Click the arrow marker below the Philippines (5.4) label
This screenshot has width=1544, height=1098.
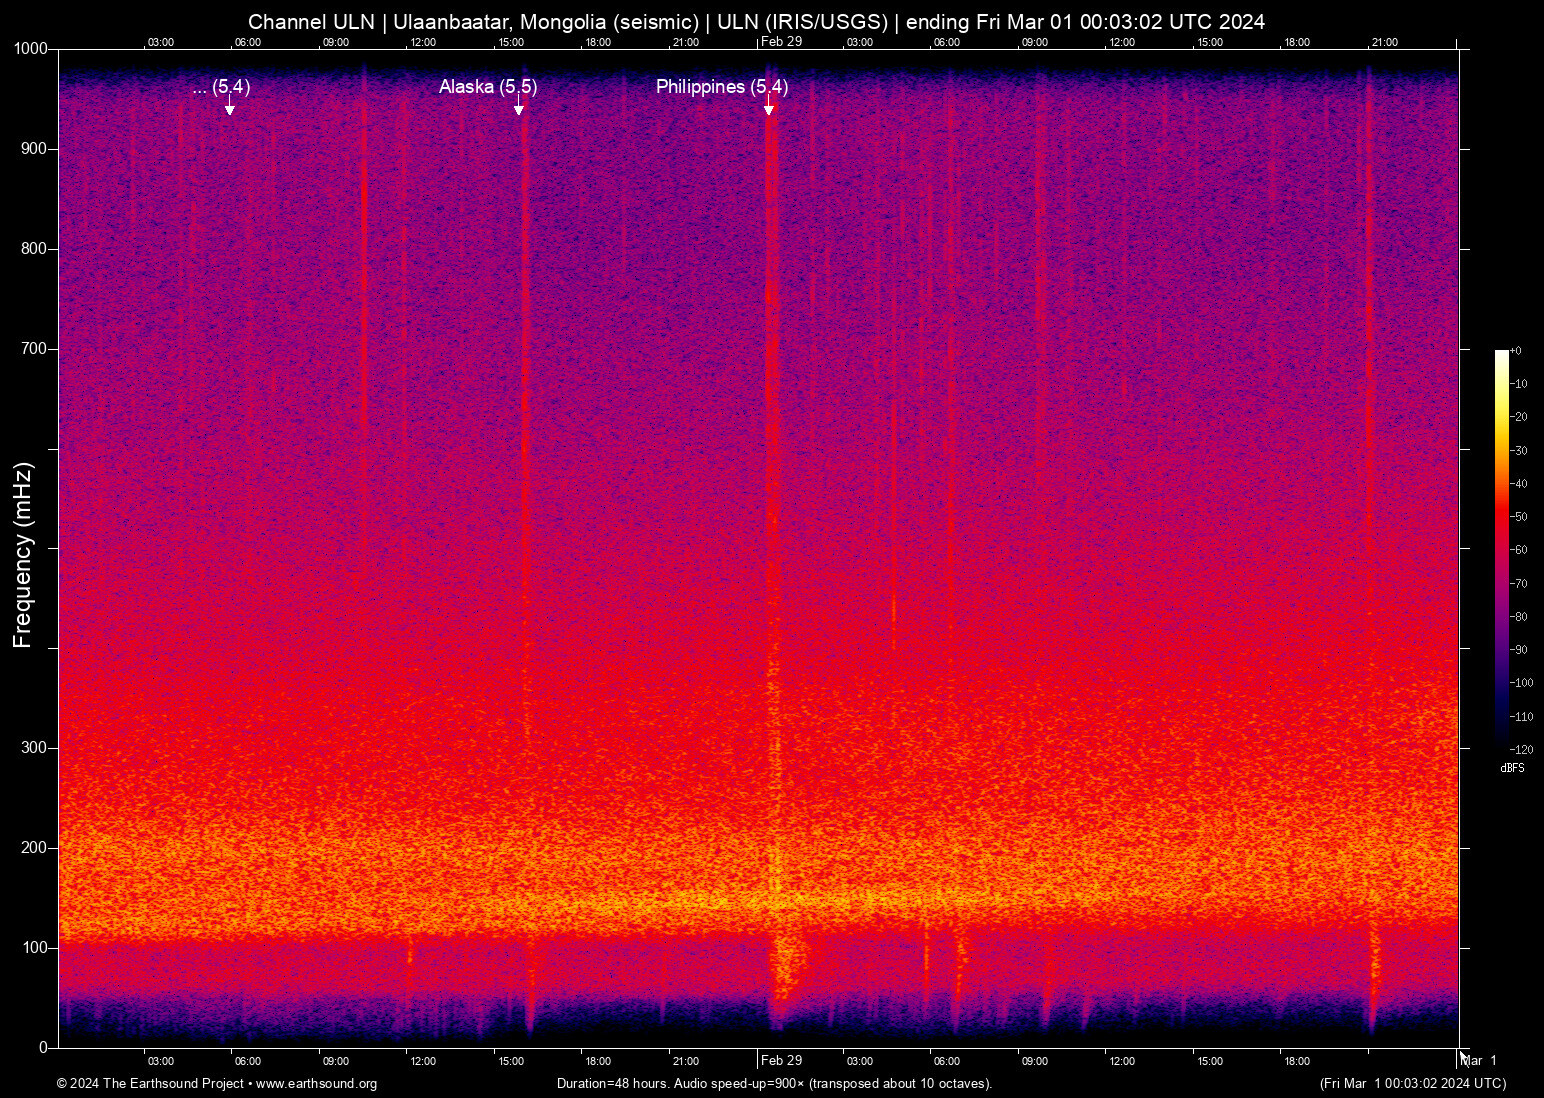click(x=769, y=109)
